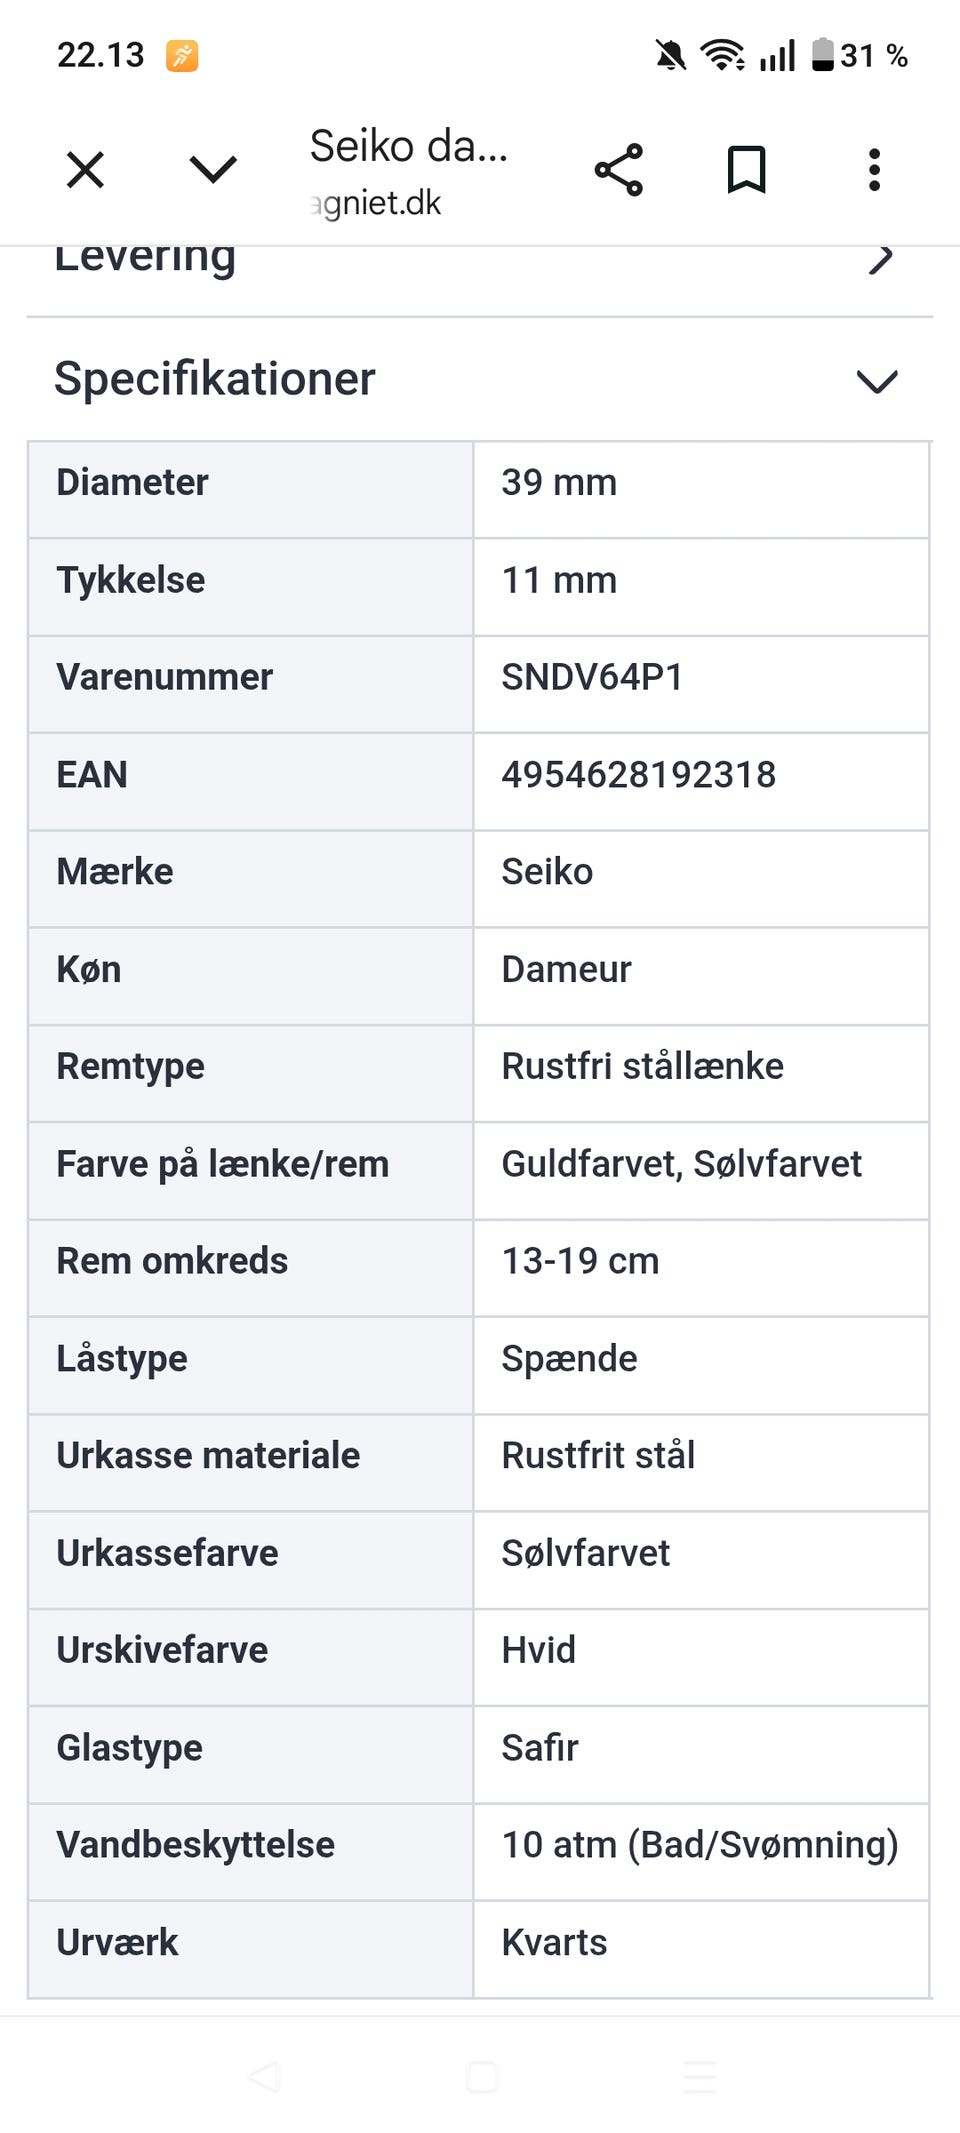Collapse the Specifikationer section
960x2133 pixels.
877,381
